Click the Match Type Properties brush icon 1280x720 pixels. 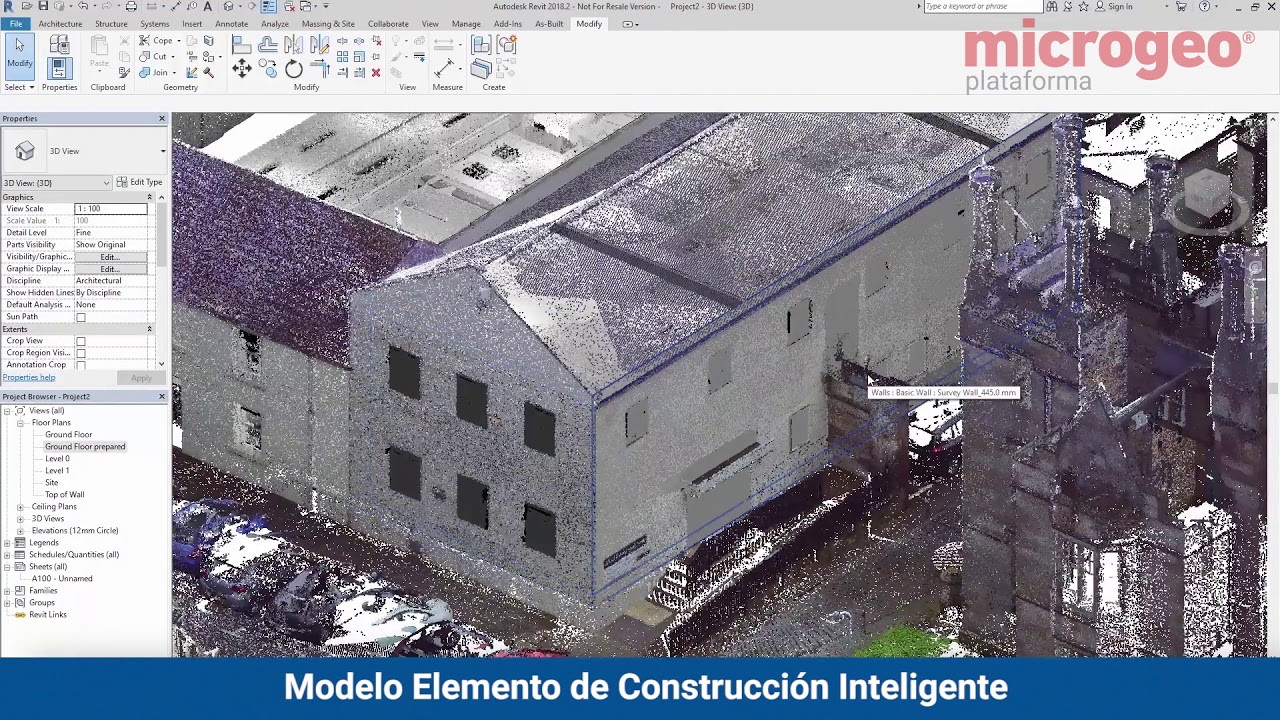click(124, 72)
